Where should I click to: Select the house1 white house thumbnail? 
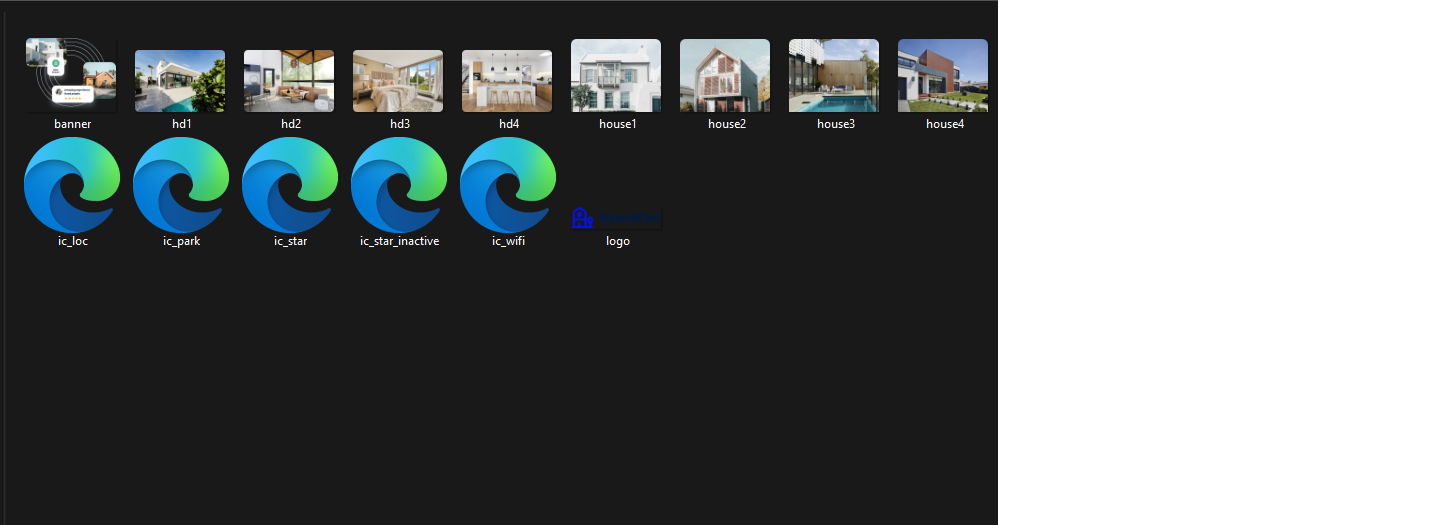[616, 76]
